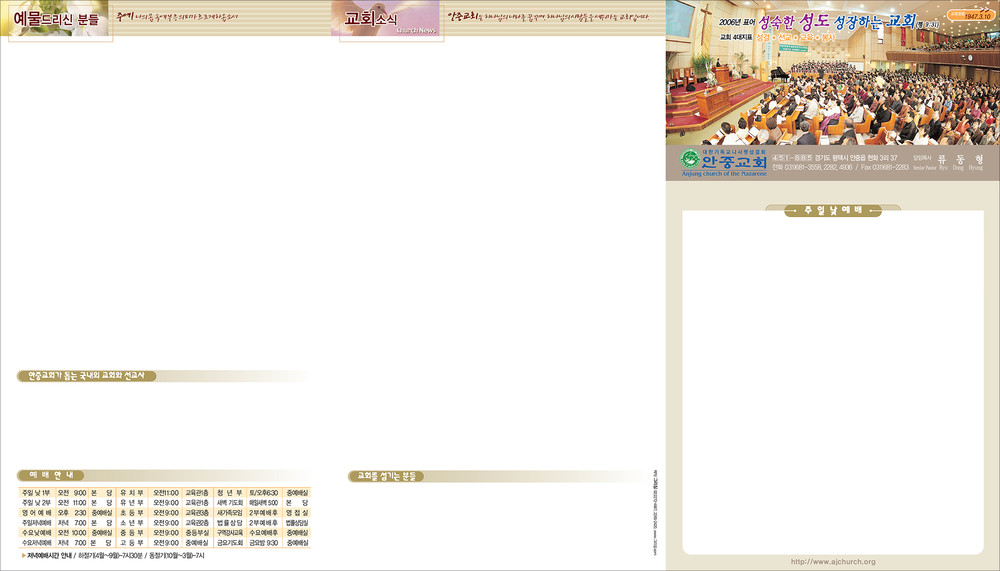Click the 교회를 섬기는 분들 section label
This screenshot has width=1000, height=571.
coord(383,477)
